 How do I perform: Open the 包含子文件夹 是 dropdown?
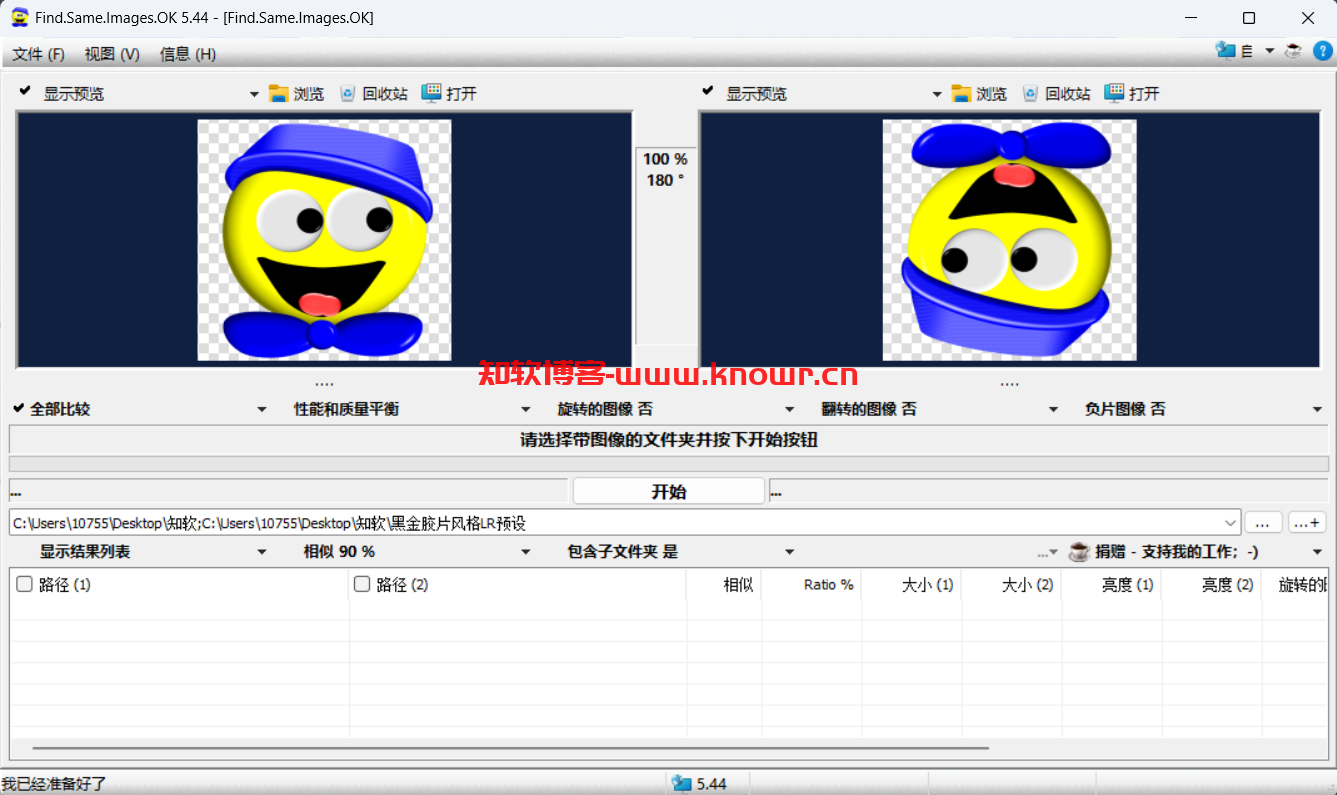[x=789, y=552]
